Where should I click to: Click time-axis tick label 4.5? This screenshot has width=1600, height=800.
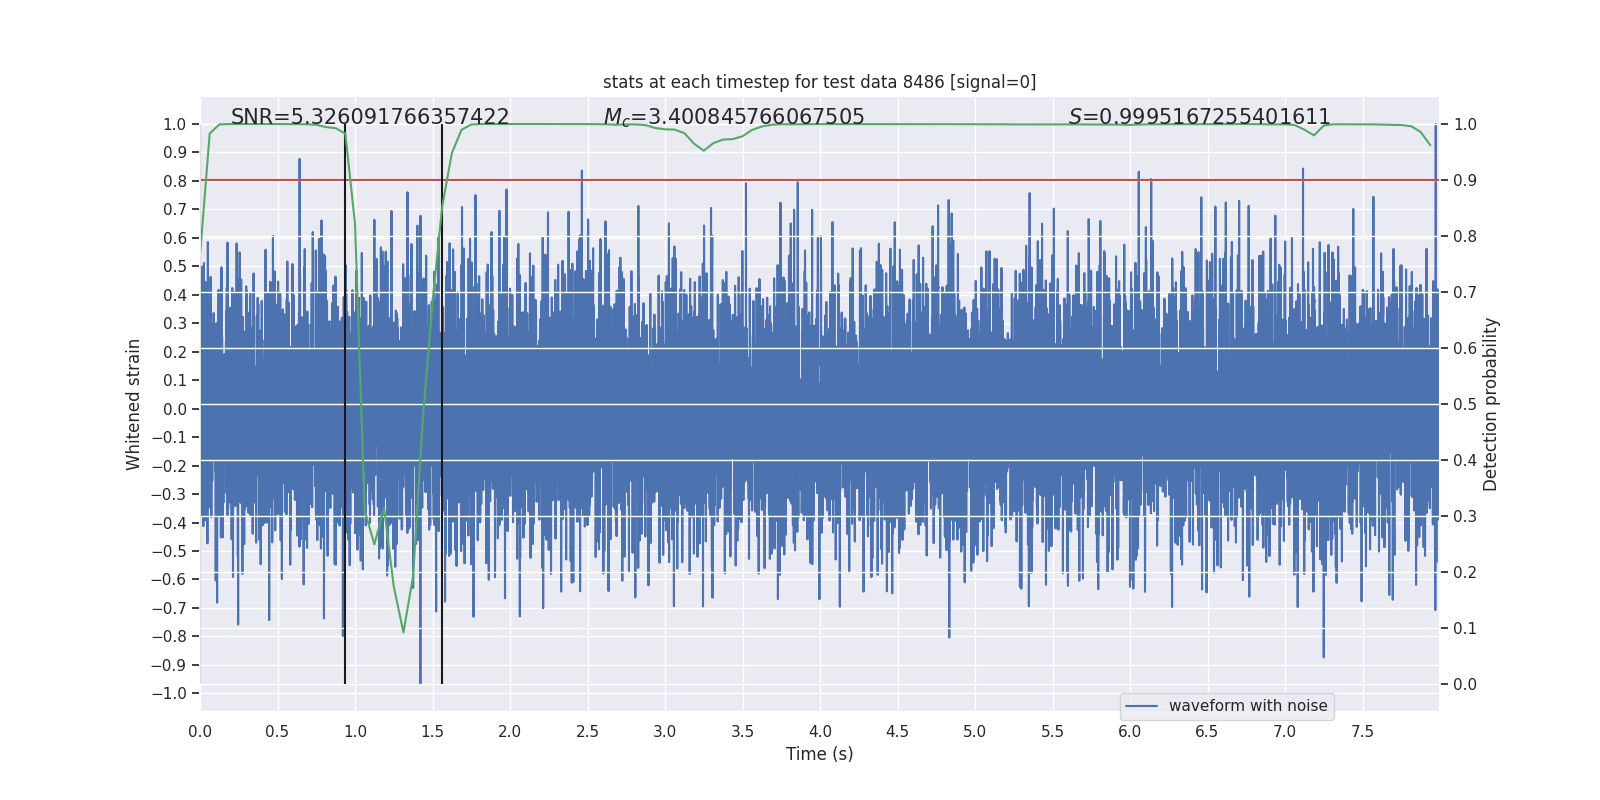point(897,731)
